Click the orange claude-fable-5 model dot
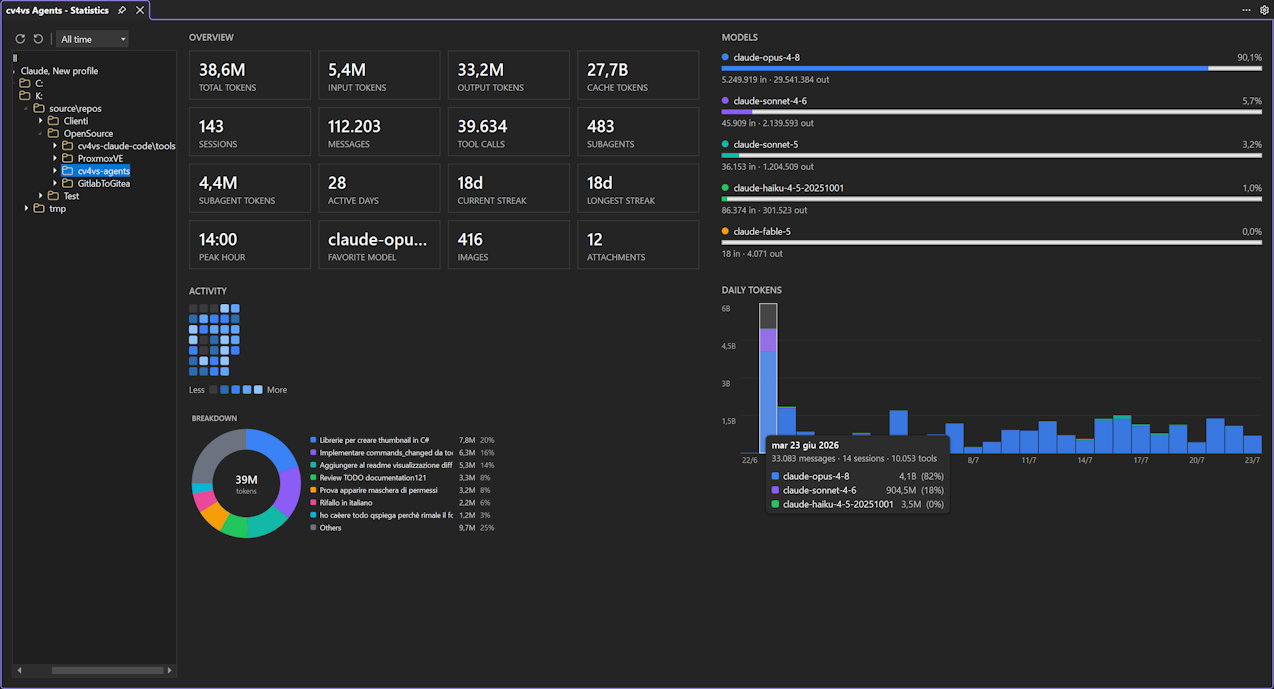The image size is (1274, 689). (725, 231)
